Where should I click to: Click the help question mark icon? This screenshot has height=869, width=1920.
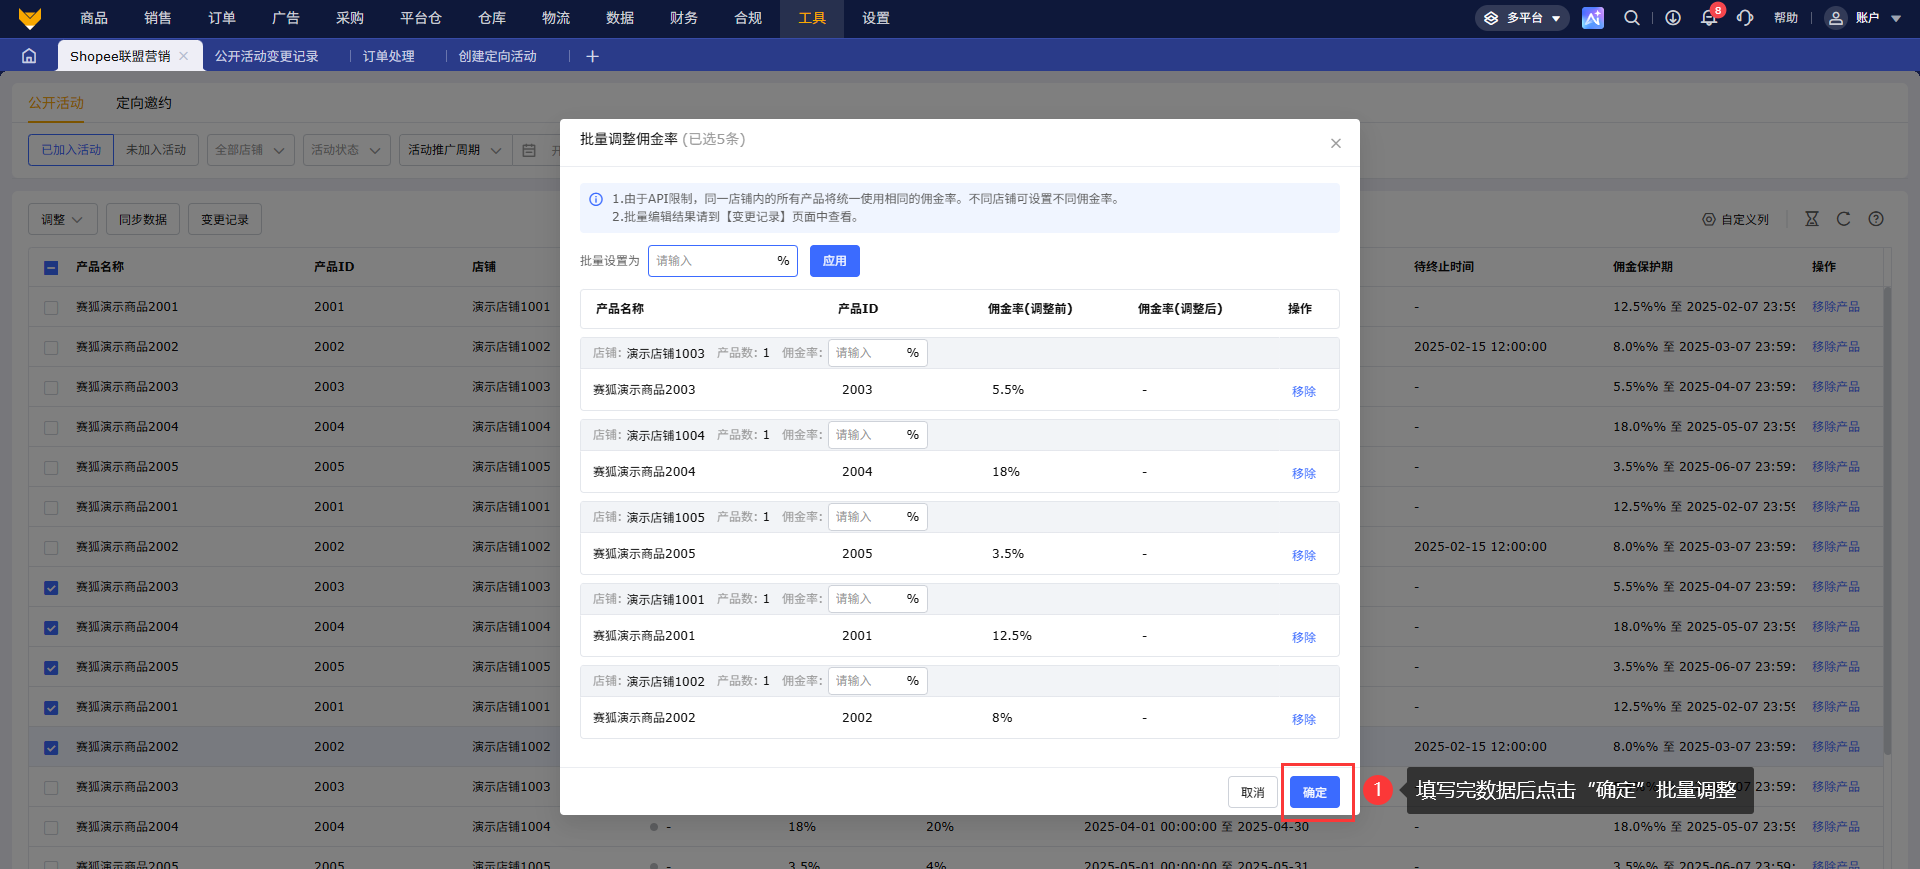[1876, 219]
